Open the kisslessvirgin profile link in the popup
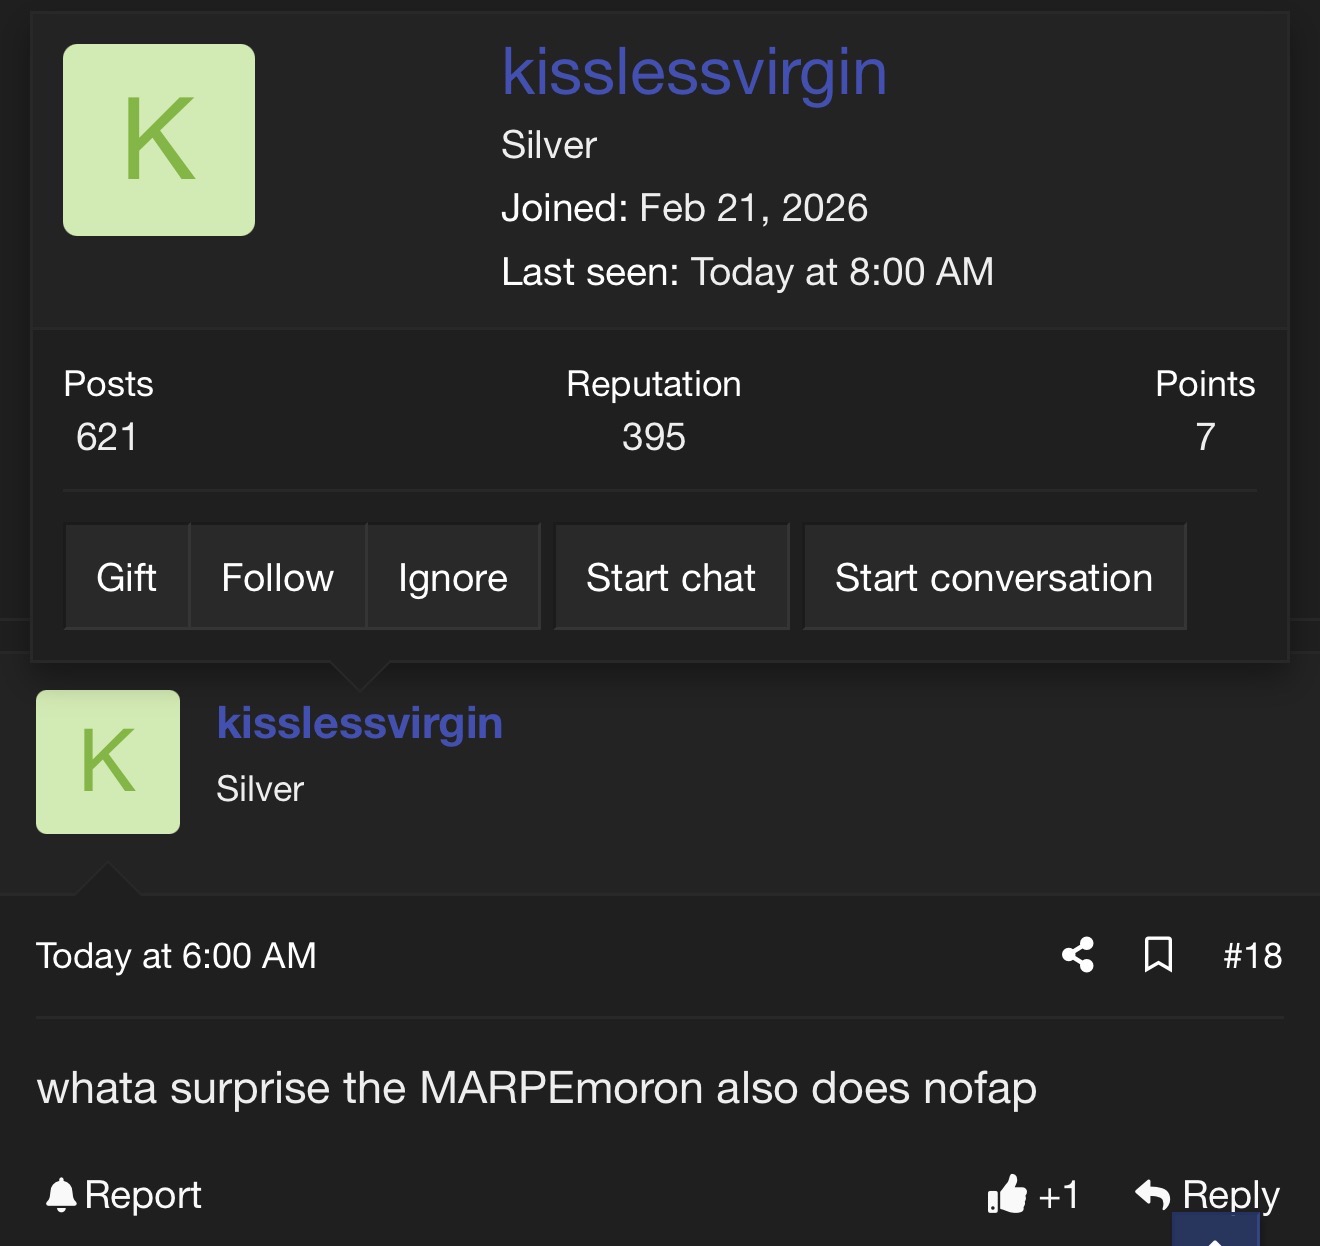The image size is (1320, 1246). [x=694, y=72]
